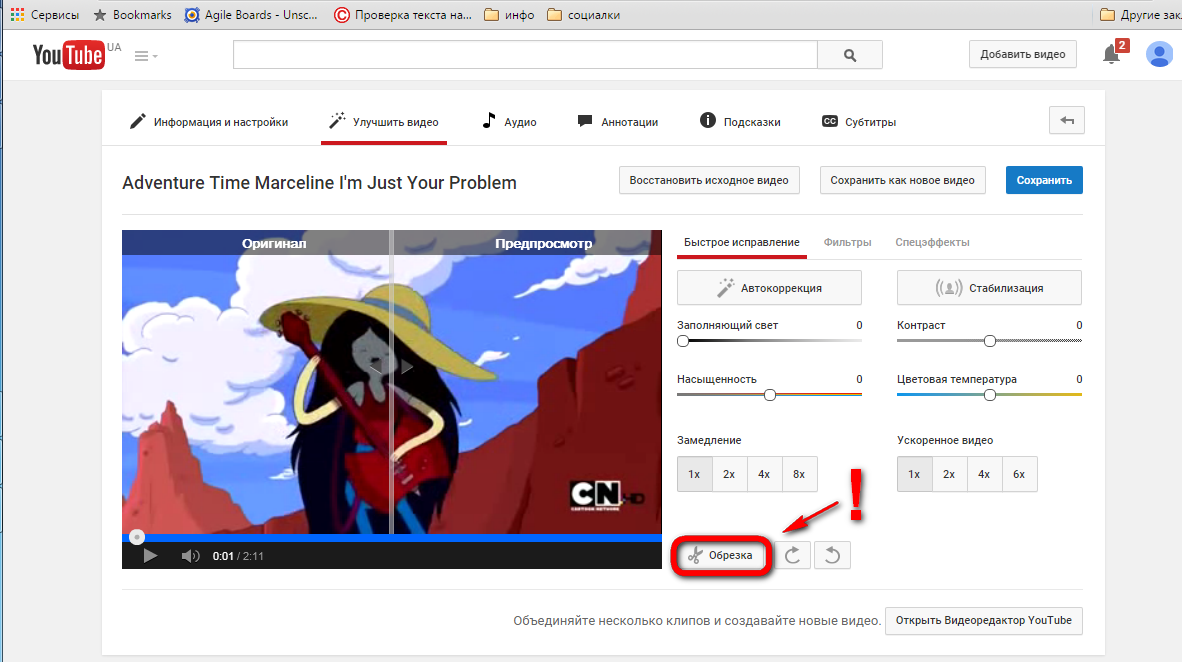1182x662 pixels.
Task: Select the Спецэффекты tab
Action: pos(932,242)
